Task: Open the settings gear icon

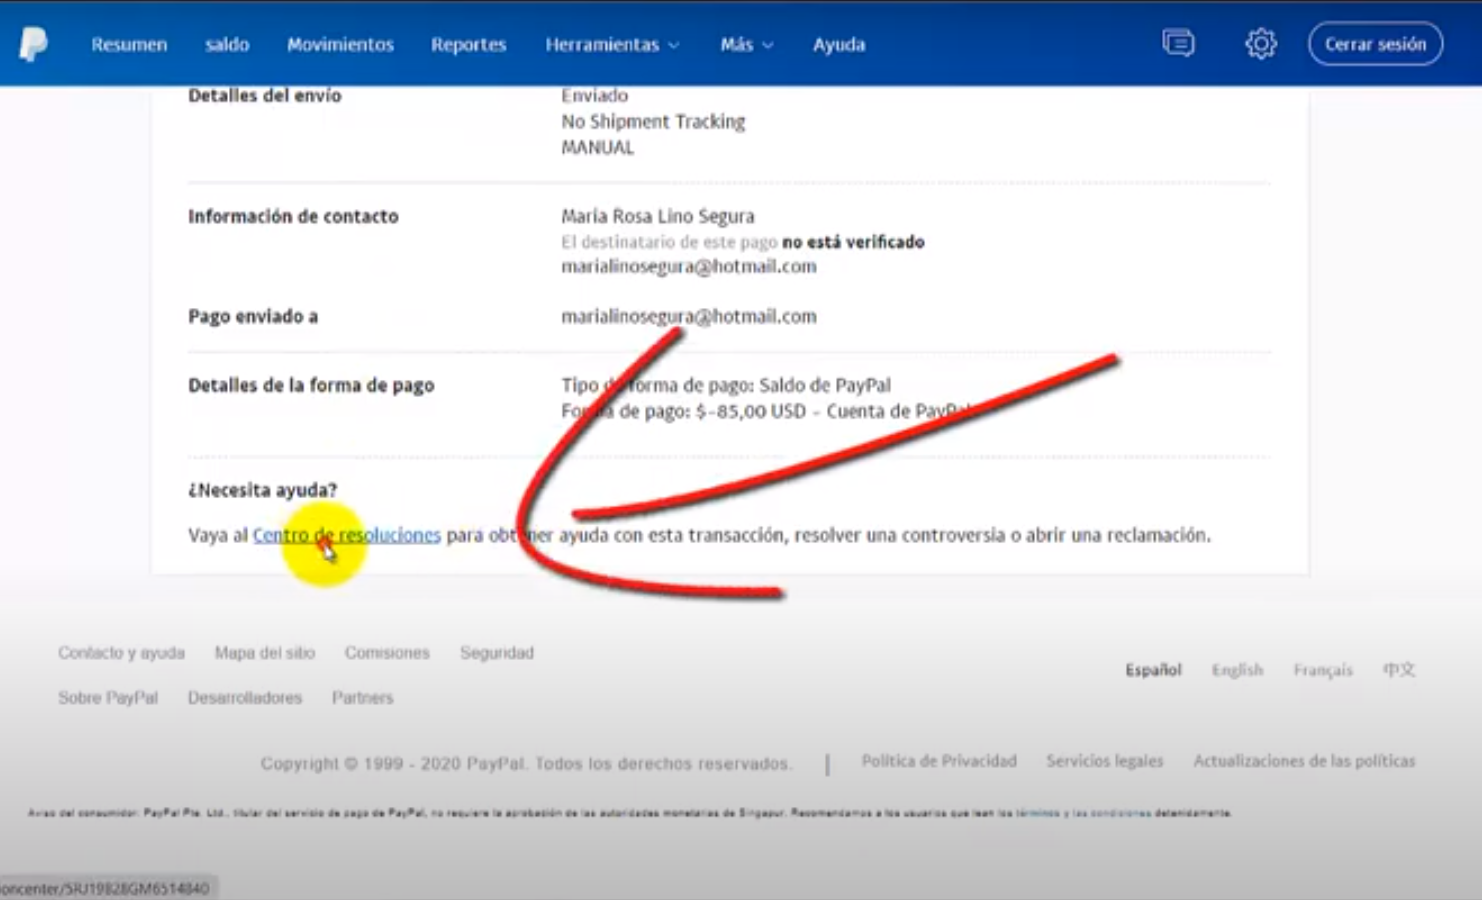Action: (x=1260, y=44)
